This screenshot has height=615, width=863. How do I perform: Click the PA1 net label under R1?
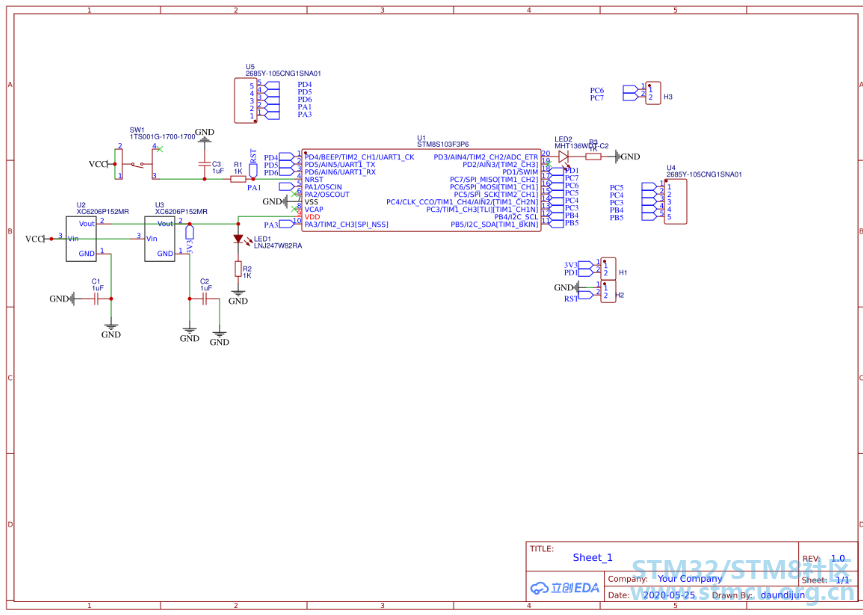tap(254, 188)
